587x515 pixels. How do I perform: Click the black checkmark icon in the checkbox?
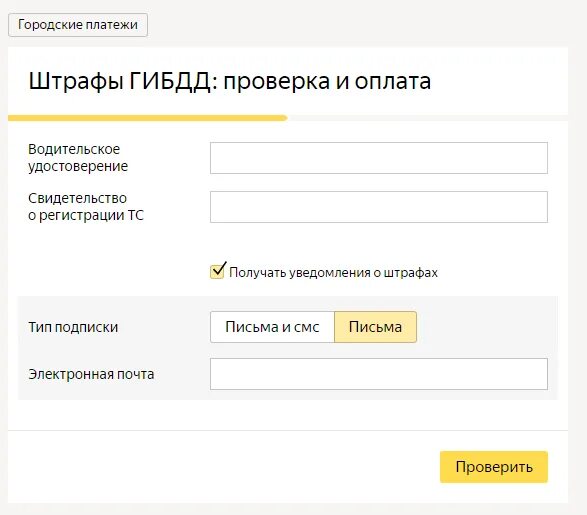[x=219, y=269]
